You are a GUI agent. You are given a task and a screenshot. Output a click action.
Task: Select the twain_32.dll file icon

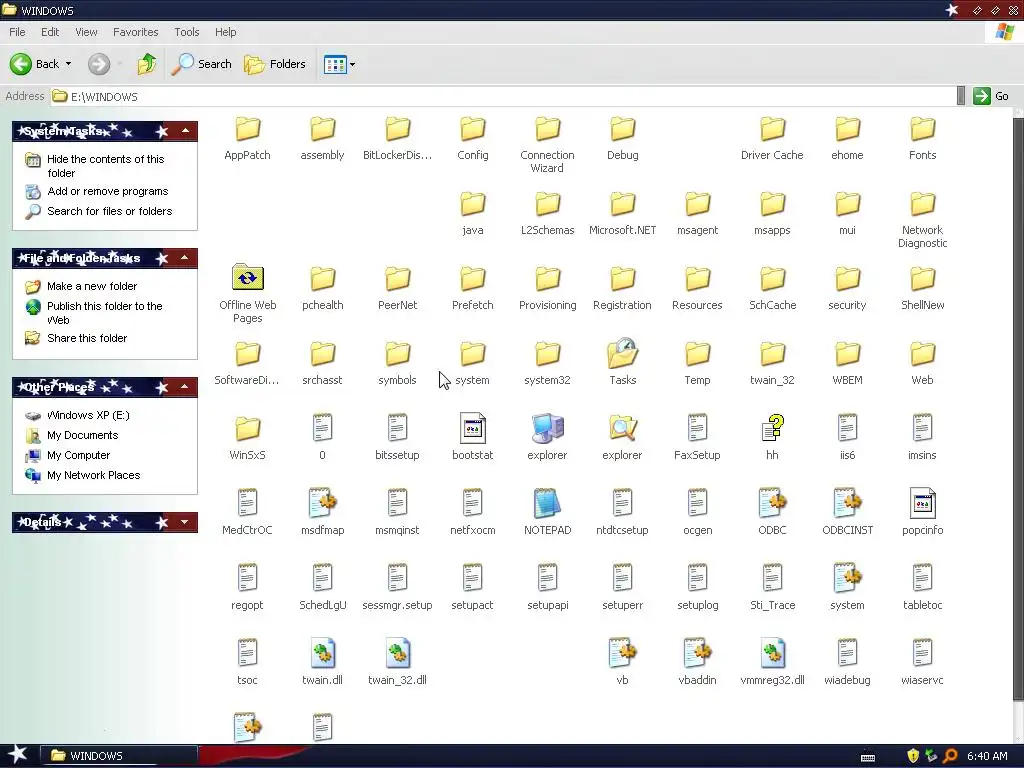[x=397, y=654]
